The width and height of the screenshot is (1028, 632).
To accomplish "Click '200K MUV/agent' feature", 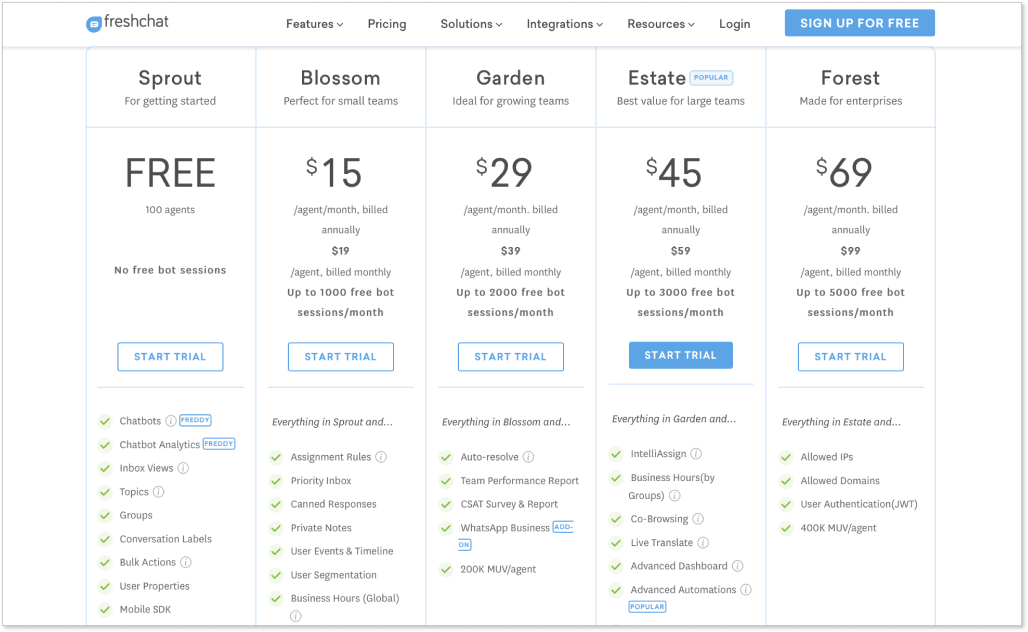I will pyautogui.click(x=498, y=569).
